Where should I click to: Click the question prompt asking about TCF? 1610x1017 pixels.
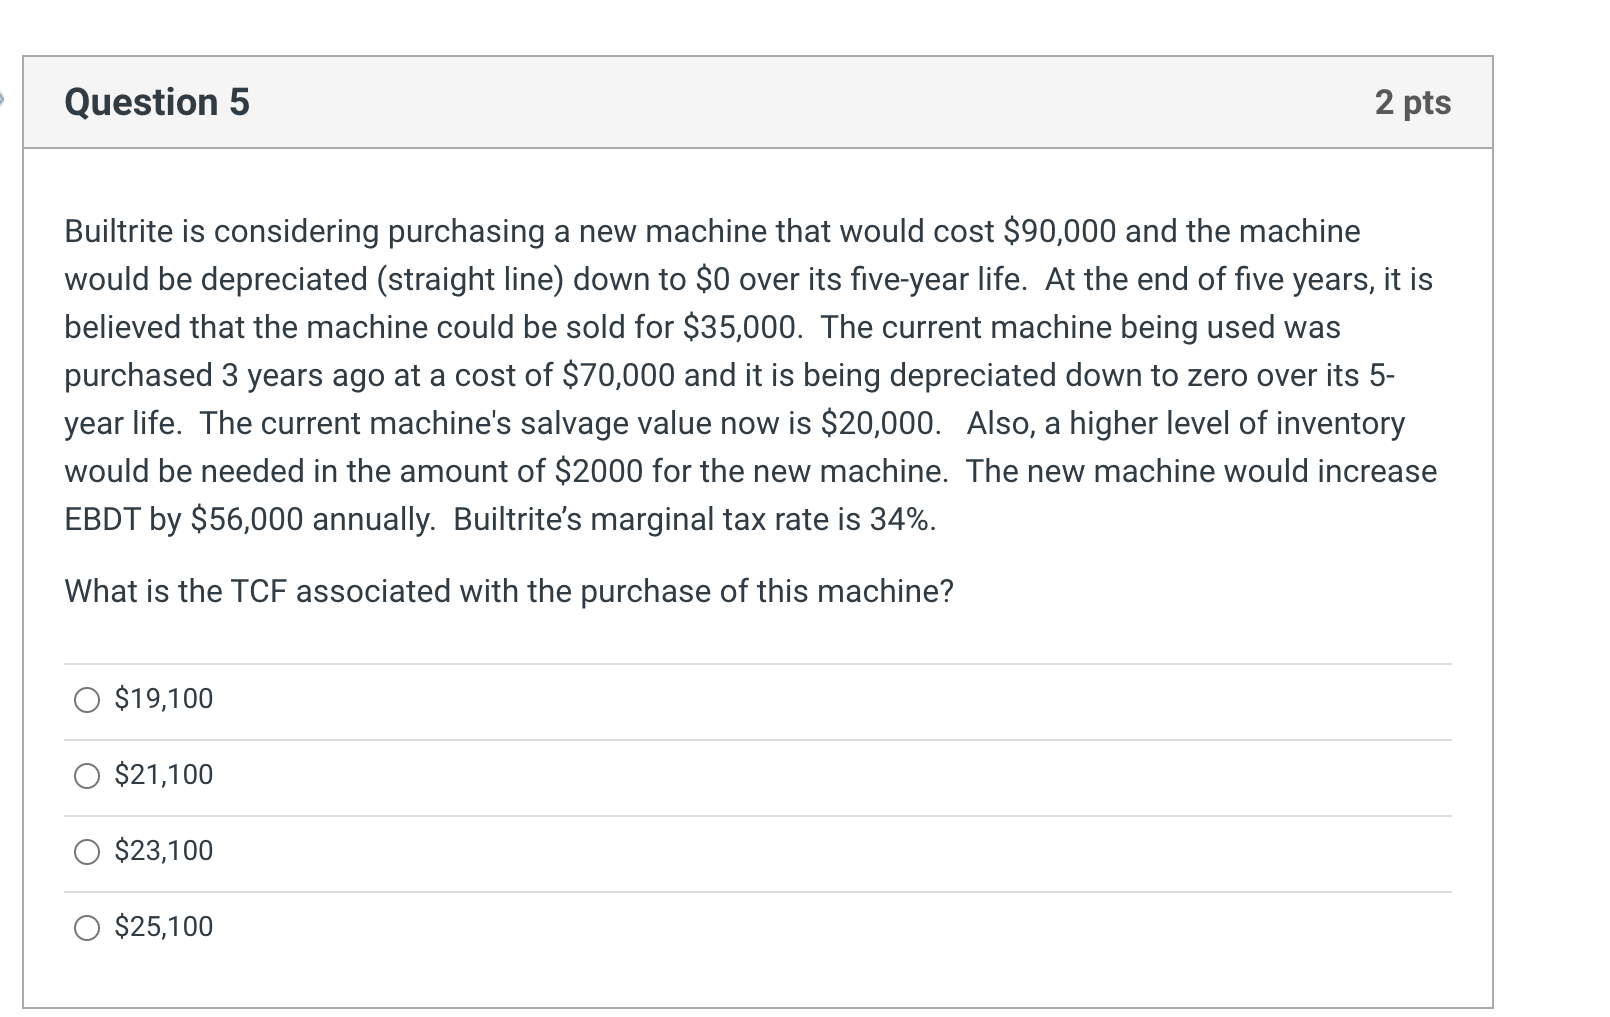point(509,590)
